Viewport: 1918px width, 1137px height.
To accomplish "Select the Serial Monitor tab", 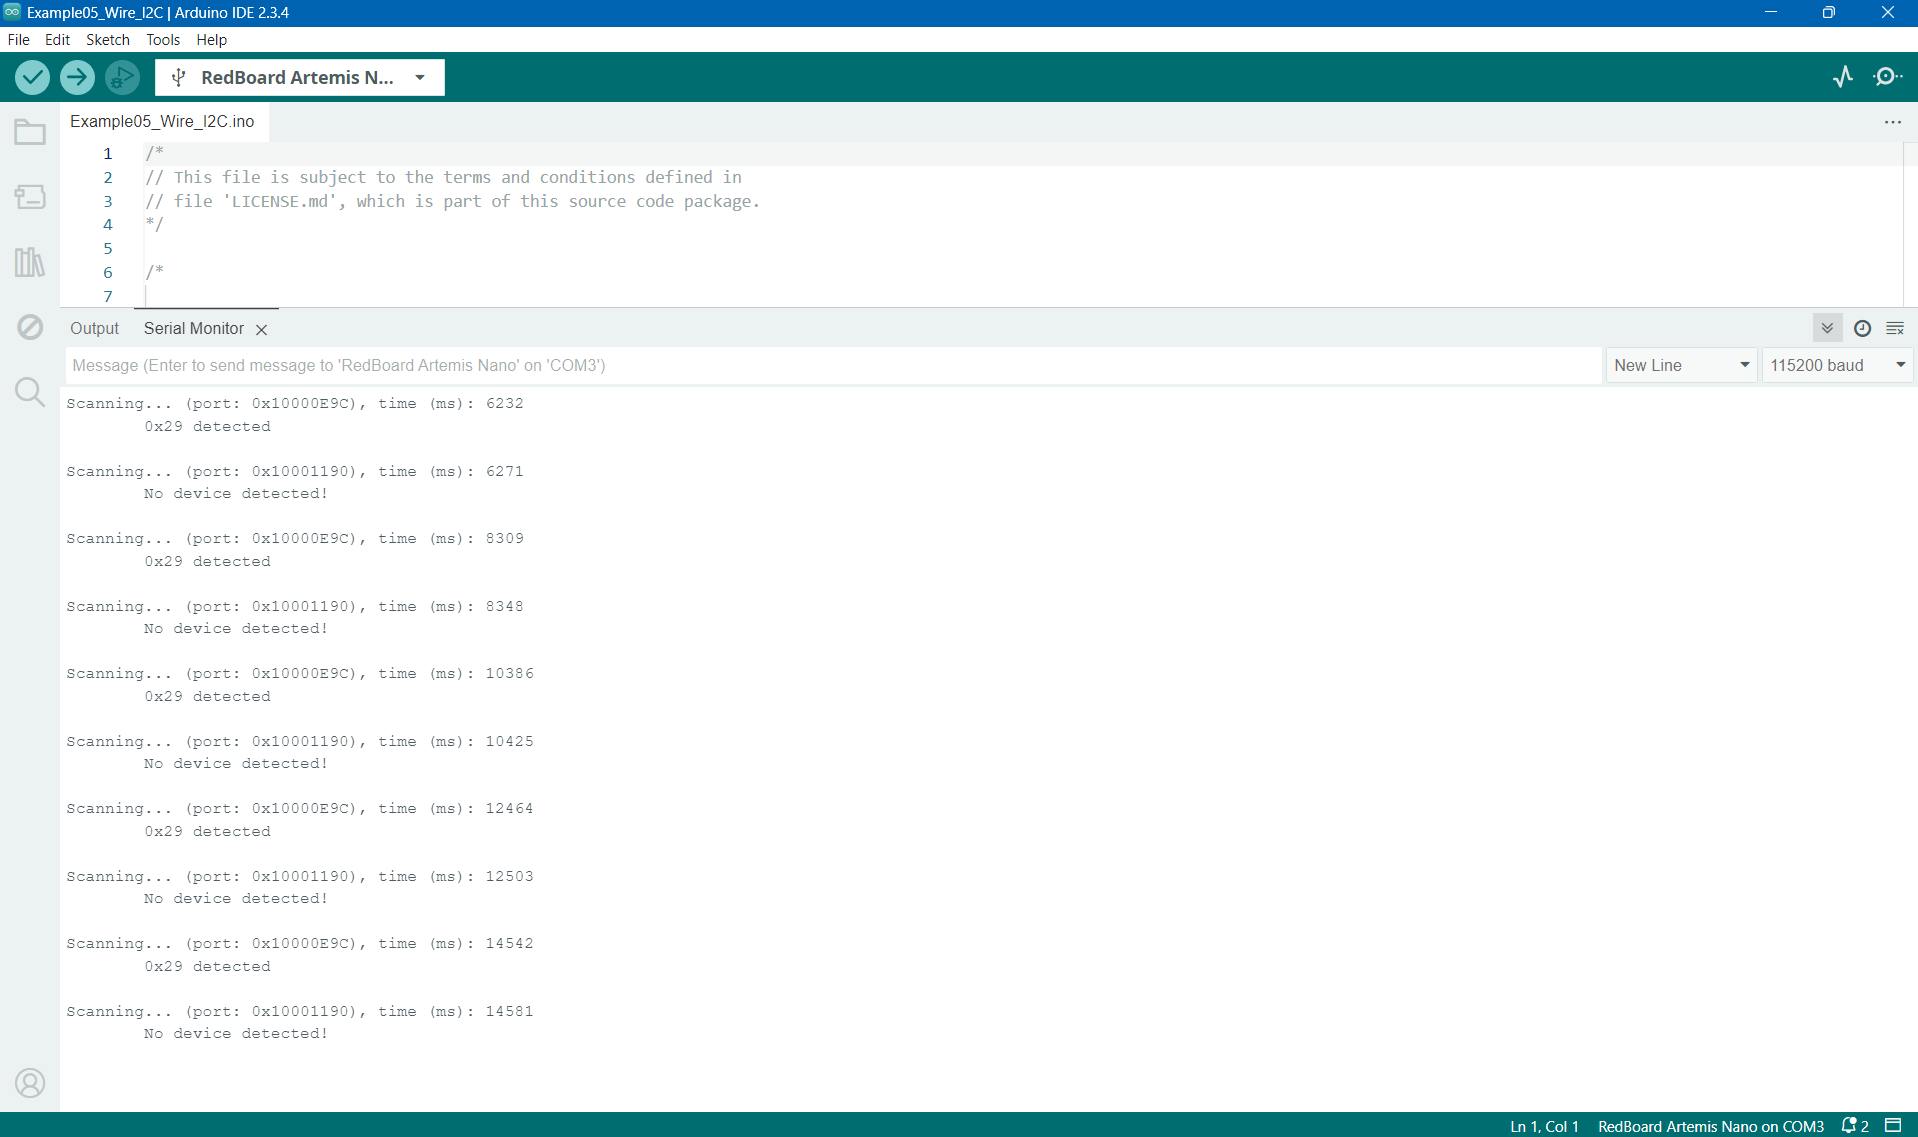I will click(194, 328).
